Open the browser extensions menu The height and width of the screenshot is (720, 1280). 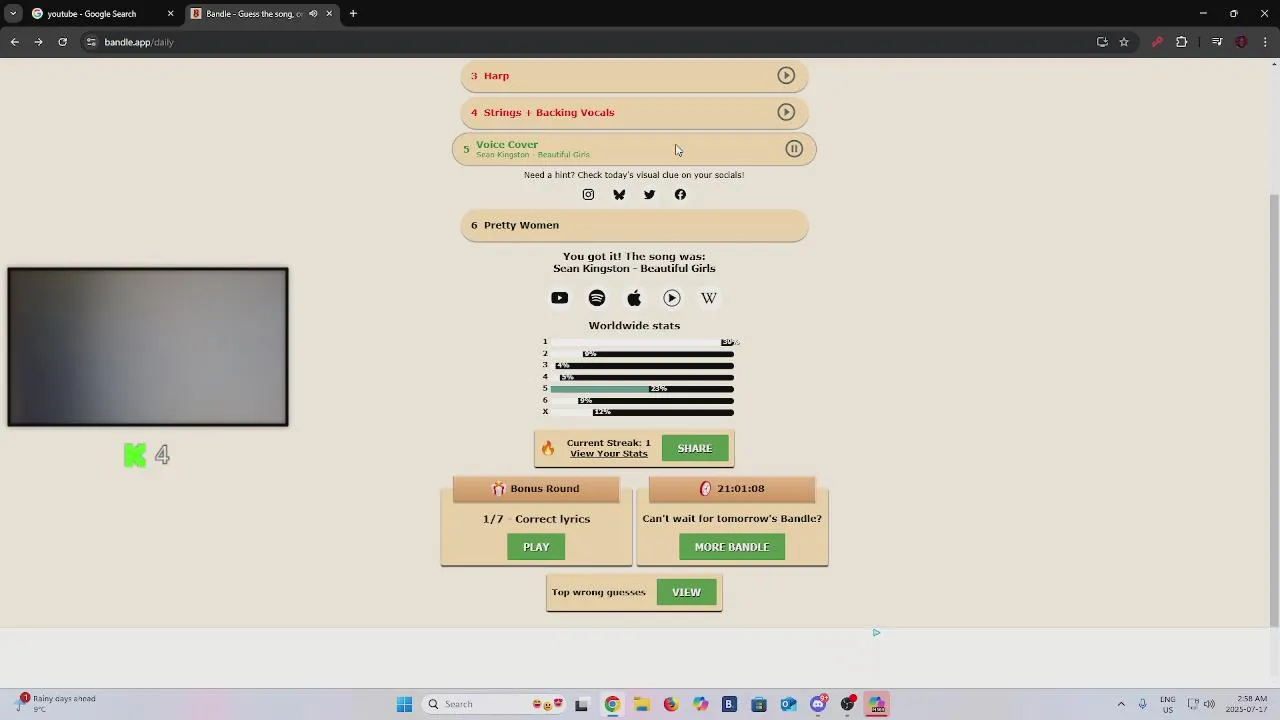point(1181,42)
